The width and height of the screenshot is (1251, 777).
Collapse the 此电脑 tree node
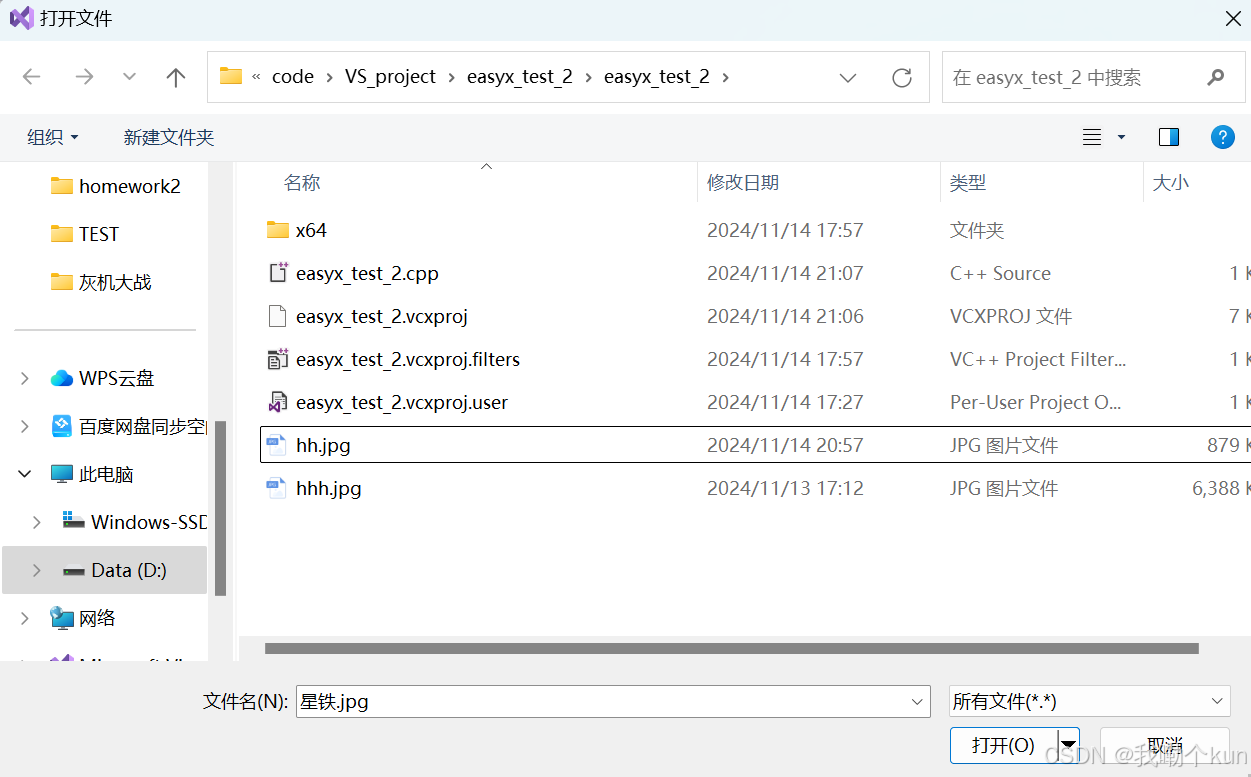[24, 474]
